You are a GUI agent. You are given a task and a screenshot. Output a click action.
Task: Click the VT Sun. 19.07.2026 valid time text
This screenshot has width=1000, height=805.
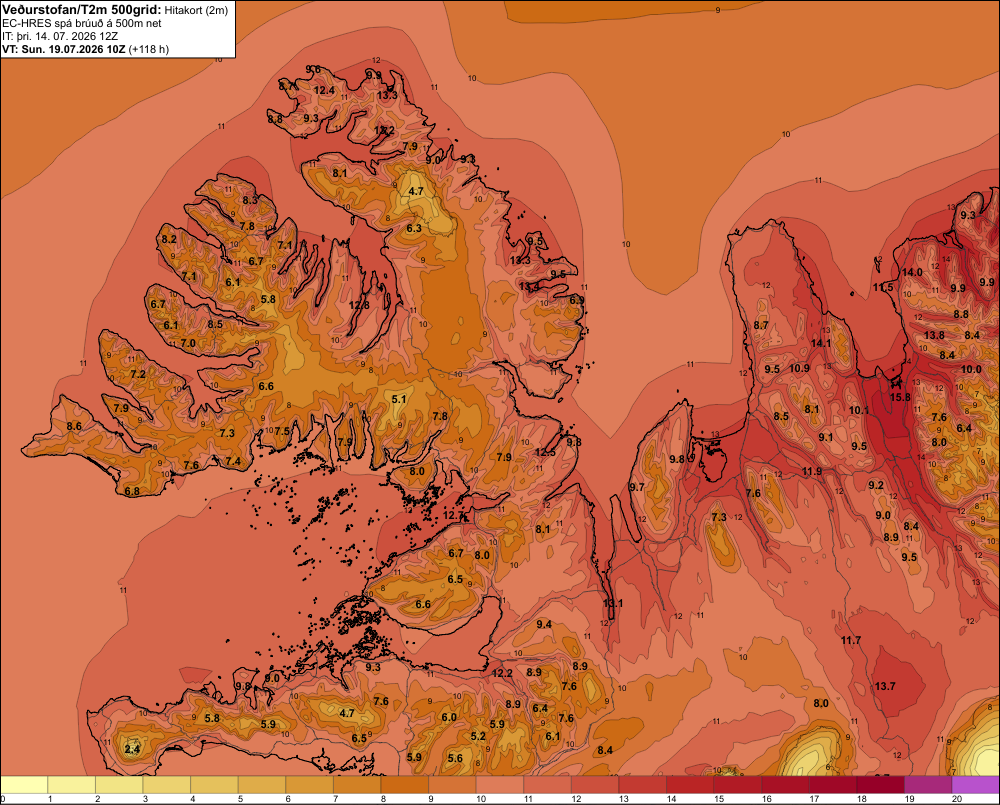pyautogui.click(x=85, y=49)
